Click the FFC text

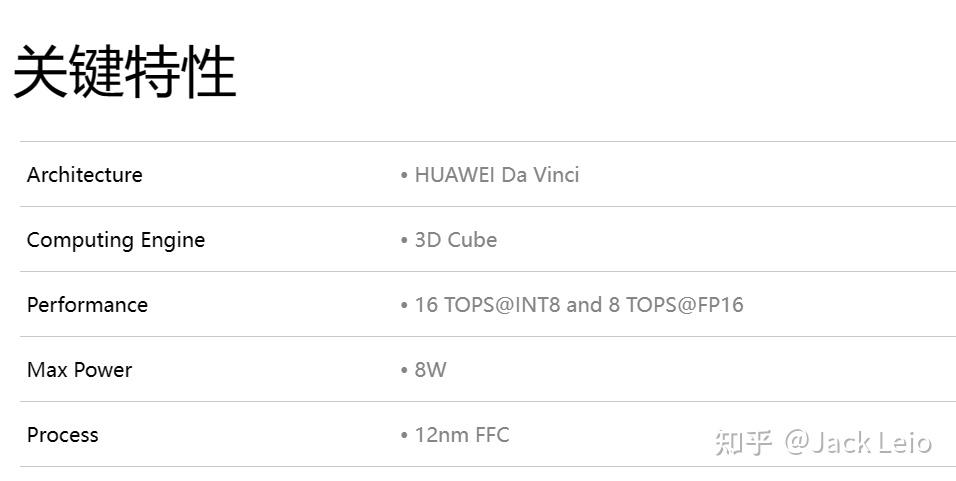pyautogui.click(x=492, y=435)
